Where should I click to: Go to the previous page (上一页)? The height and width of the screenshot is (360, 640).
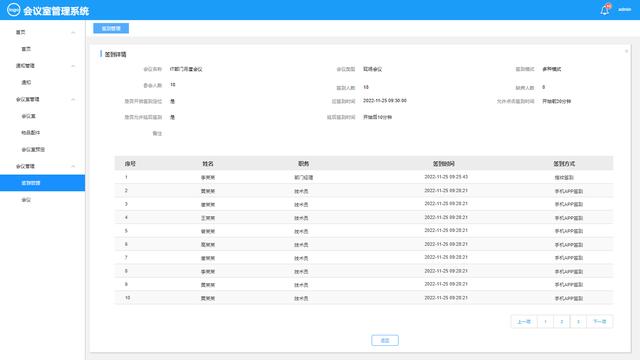pyautogui.click(x=524, y=322)
